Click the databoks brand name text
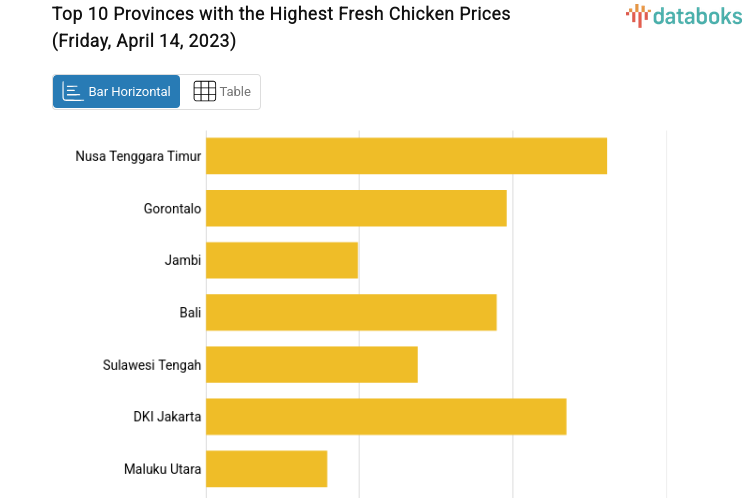The image size is (753, 498). pyautogui.click(x=697, y=15)
